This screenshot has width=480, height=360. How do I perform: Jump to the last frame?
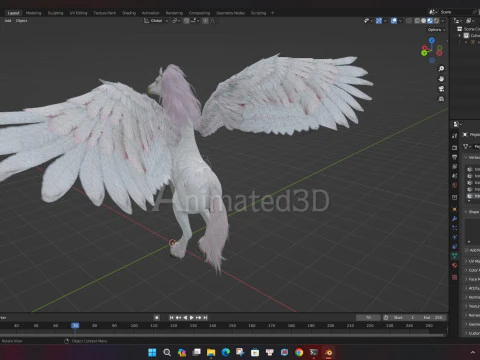(x=205, y=318)
